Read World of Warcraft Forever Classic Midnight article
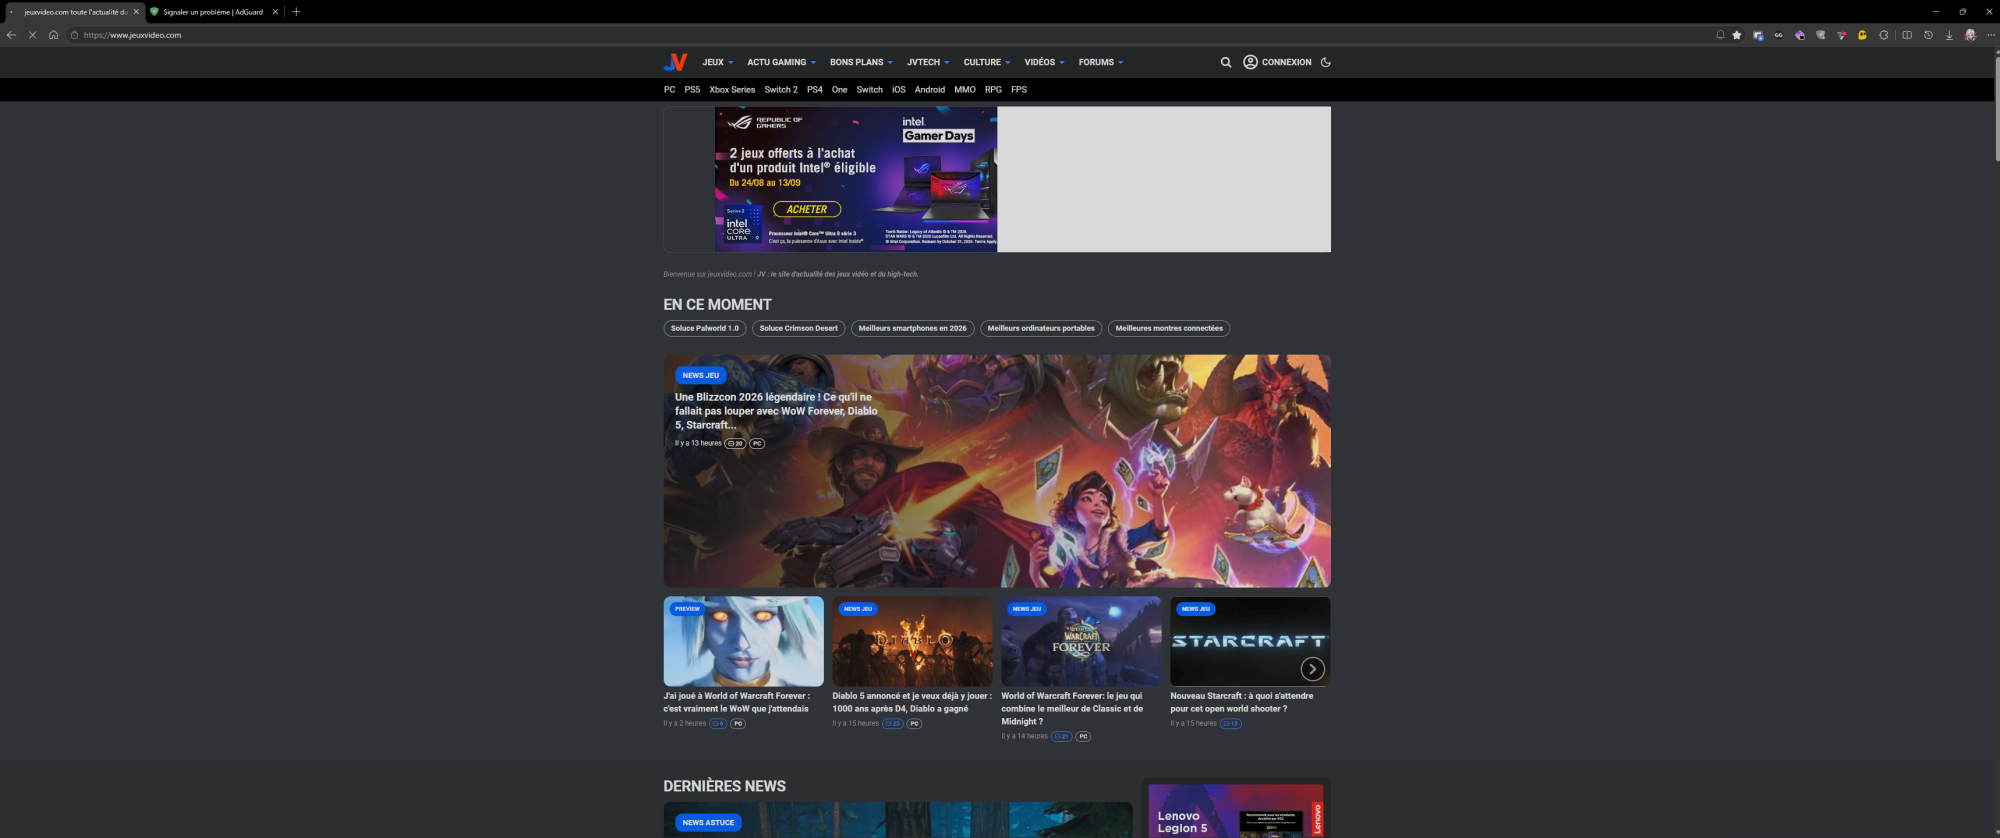The height and width of the screenshot is (838, 2000). point(1072,708)
